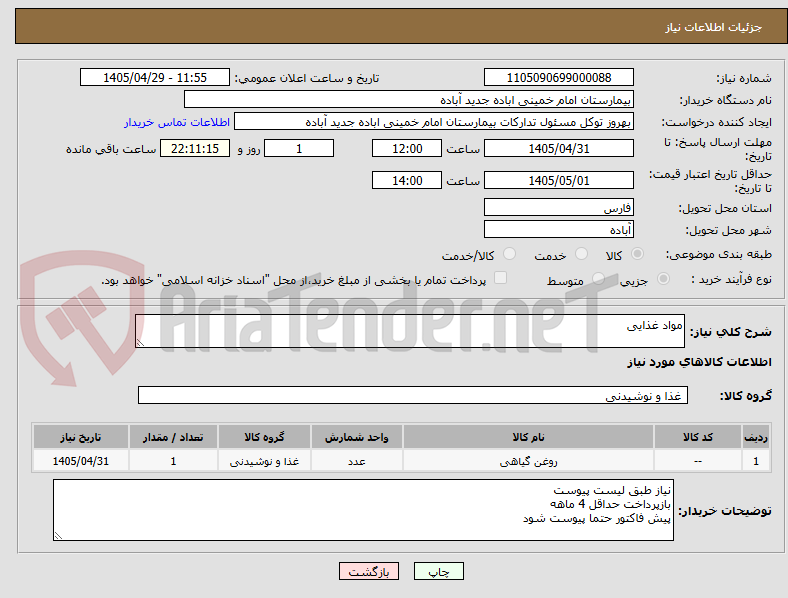Click the غذا و نوشیدنی cell in table row
Viewport: 788px width, 598px height.
point(264,461)
